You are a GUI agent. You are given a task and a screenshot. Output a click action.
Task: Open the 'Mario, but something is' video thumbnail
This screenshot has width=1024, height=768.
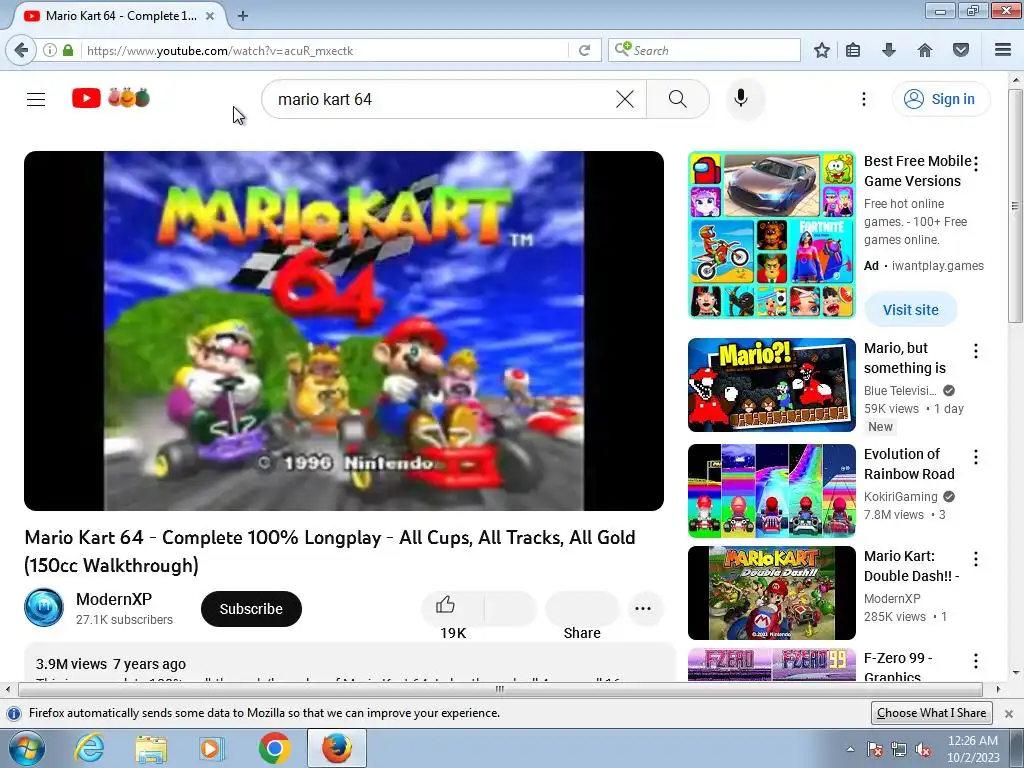point(771,385)
